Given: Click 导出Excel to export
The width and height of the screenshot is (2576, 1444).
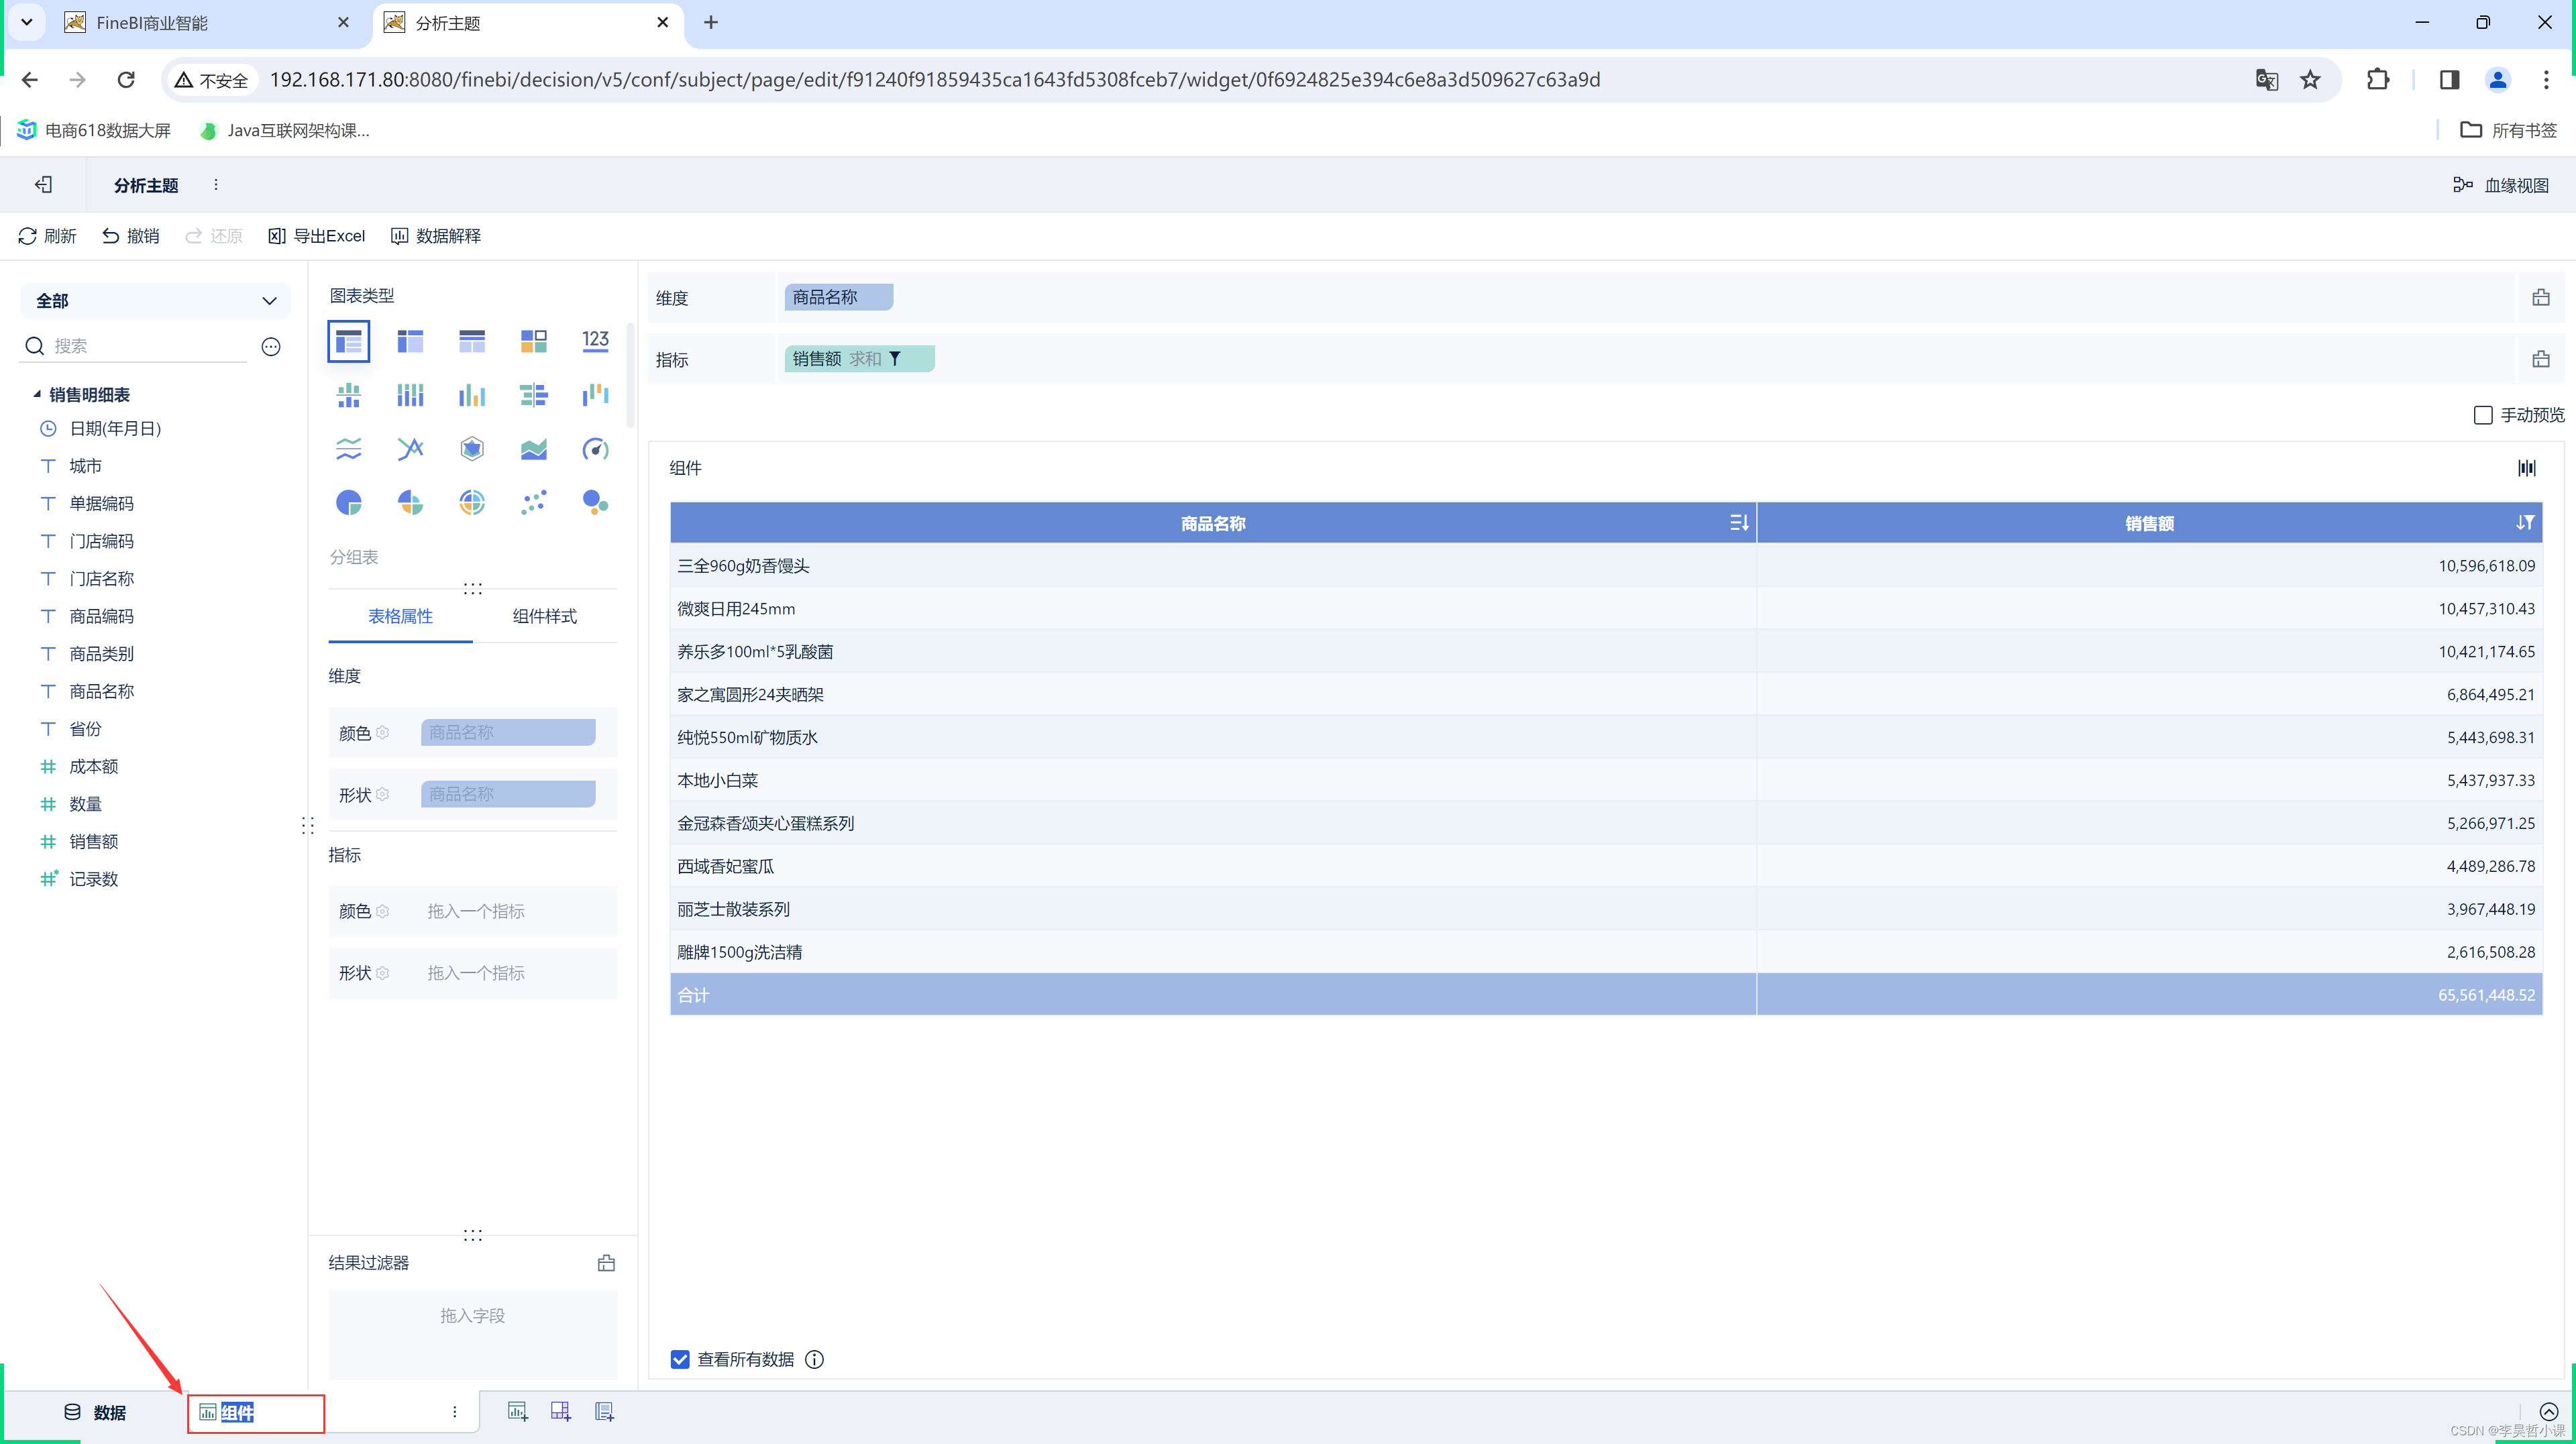Looking at the screenshot, I should click(317, 236).
